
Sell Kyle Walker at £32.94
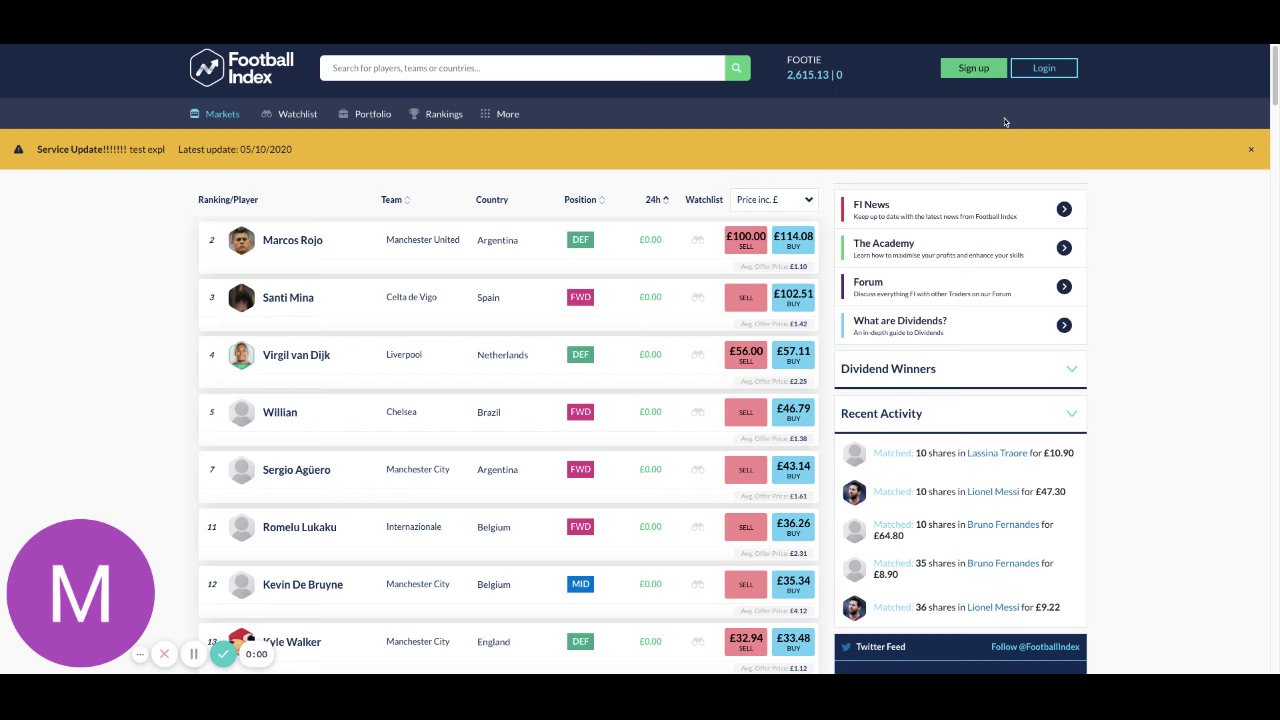746,642
